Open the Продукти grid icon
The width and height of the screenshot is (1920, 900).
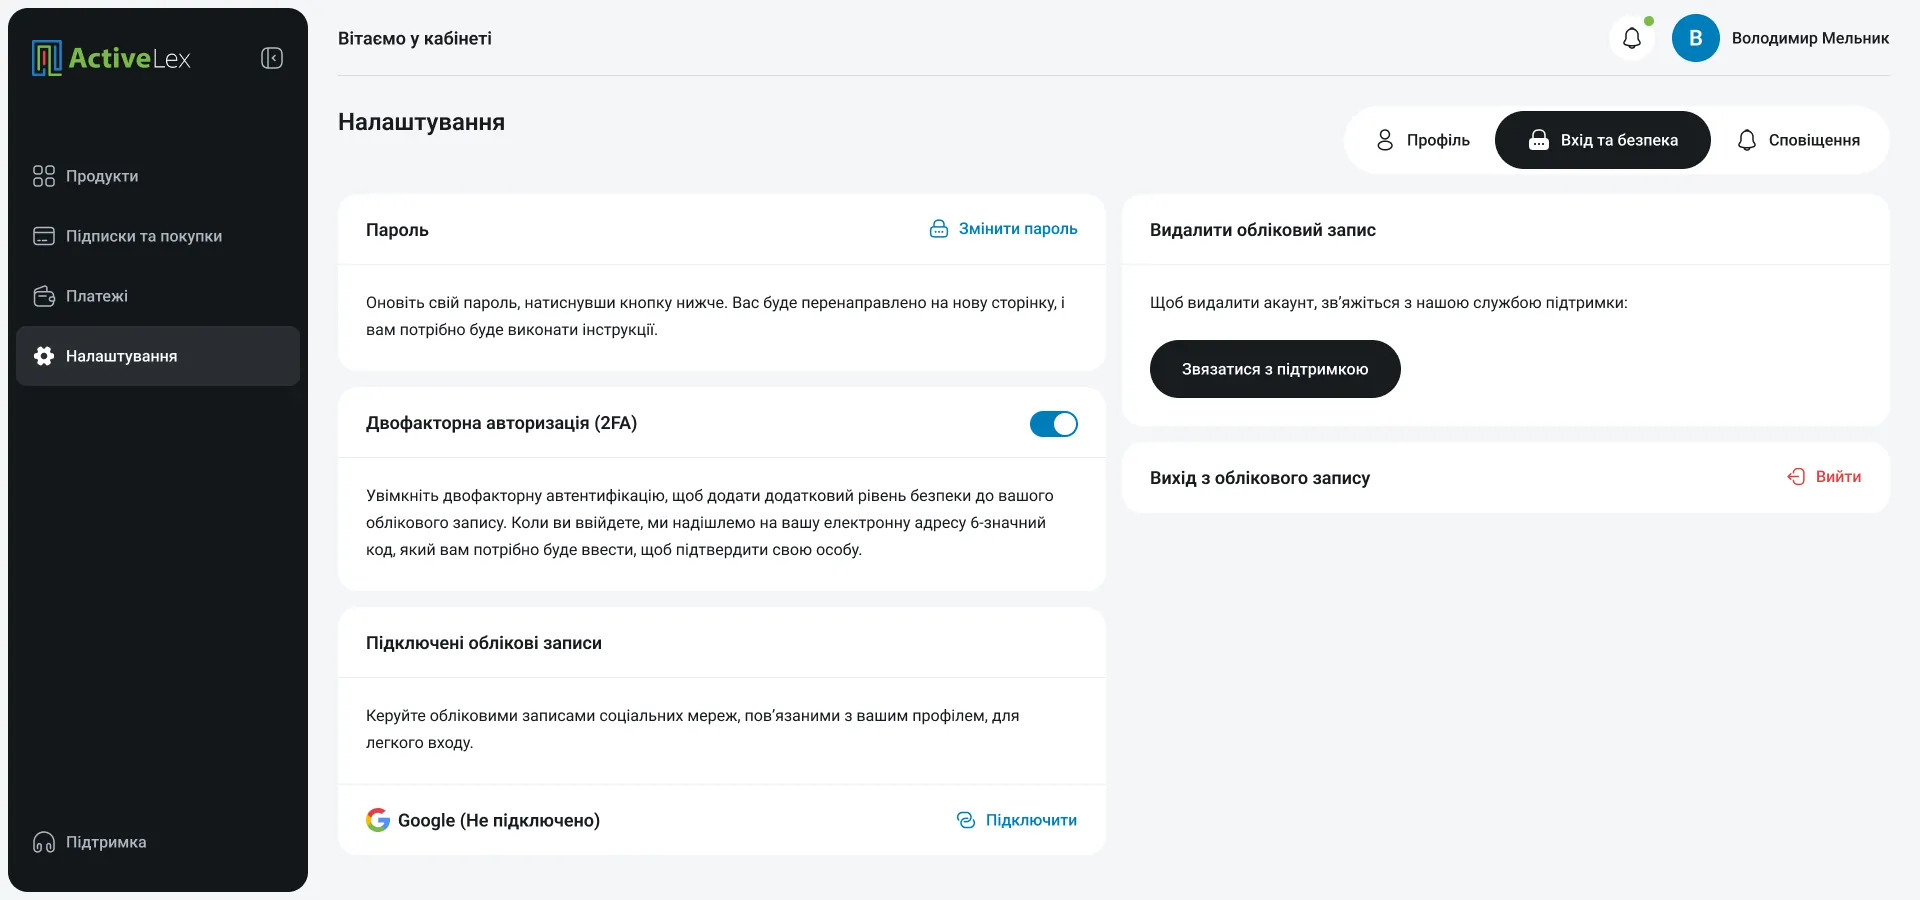tap(44, 176)
